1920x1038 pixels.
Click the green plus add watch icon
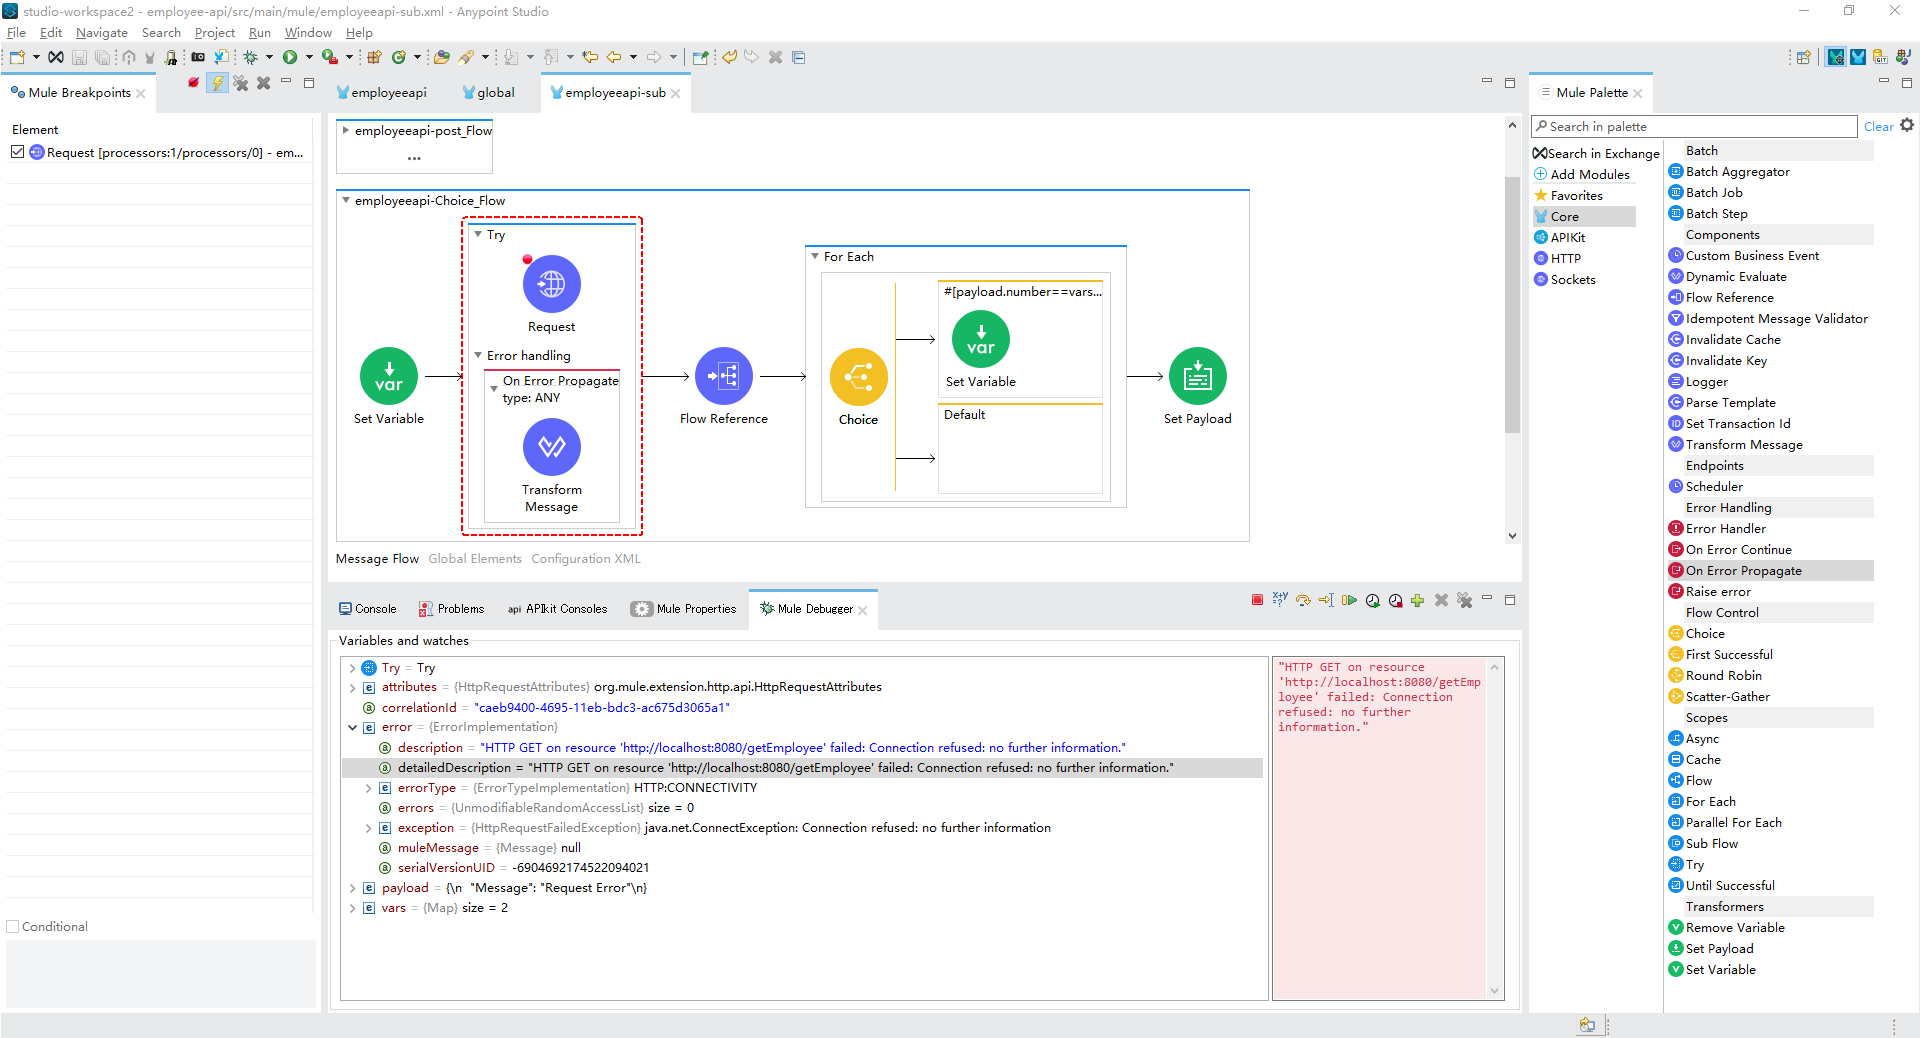1417,600
